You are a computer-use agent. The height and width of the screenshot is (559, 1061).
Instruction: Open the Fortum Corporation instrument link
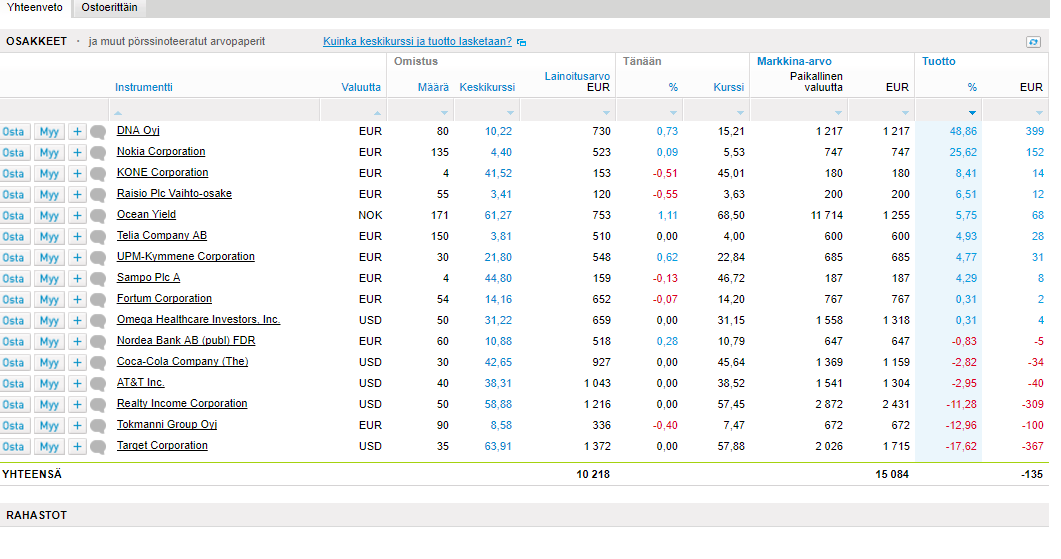tap(164, 298)
